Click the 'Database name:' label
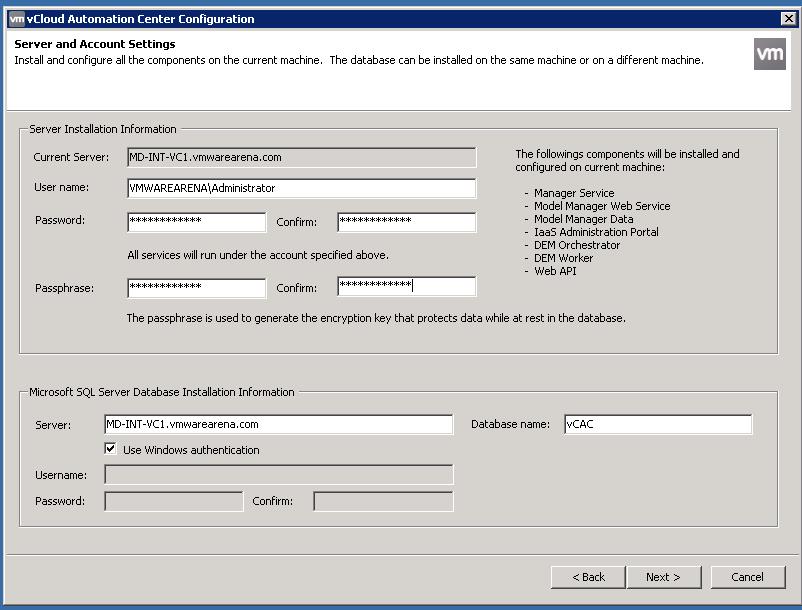This screenshot has height=610, width=802. pos(510,424)
